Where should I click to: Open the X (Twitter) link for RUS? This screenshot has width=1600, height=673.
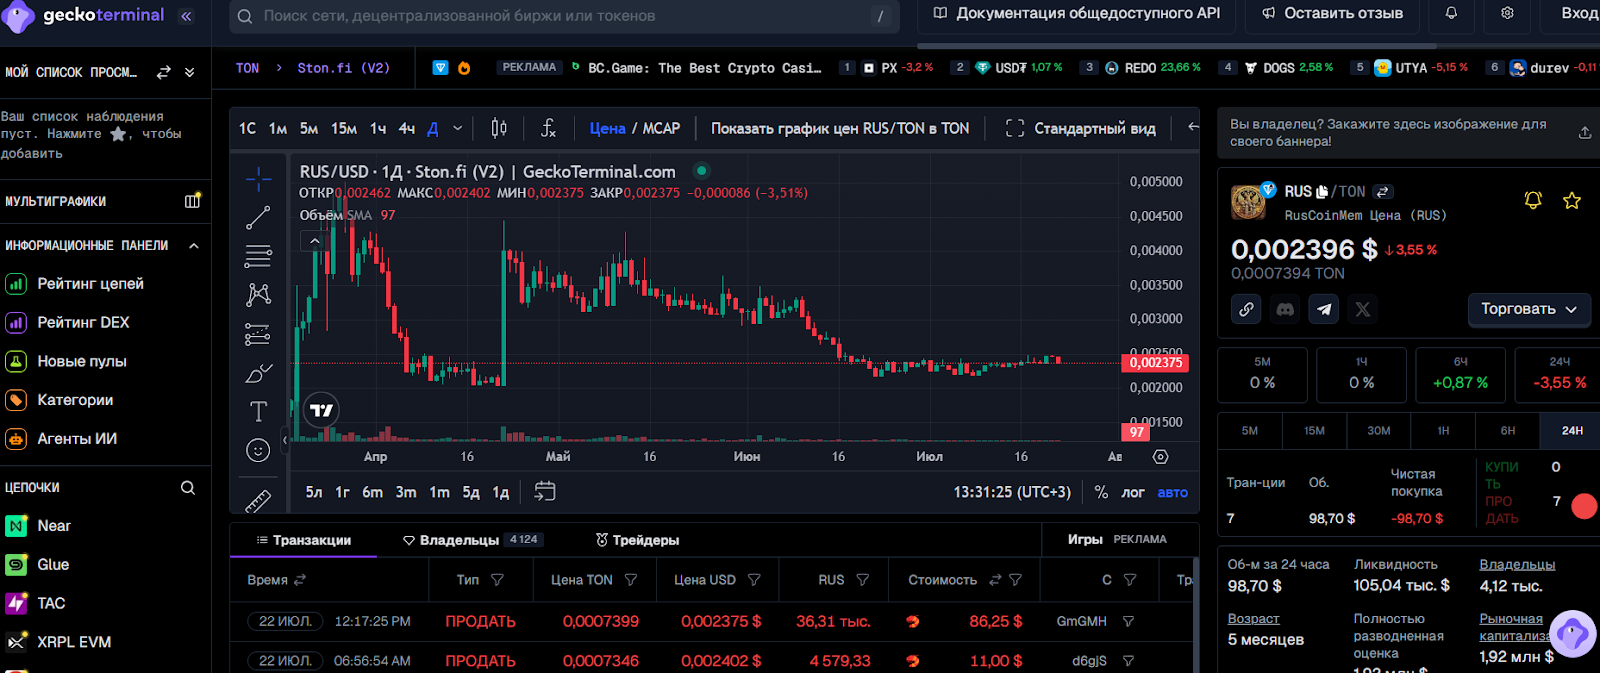click(1362, 309)
